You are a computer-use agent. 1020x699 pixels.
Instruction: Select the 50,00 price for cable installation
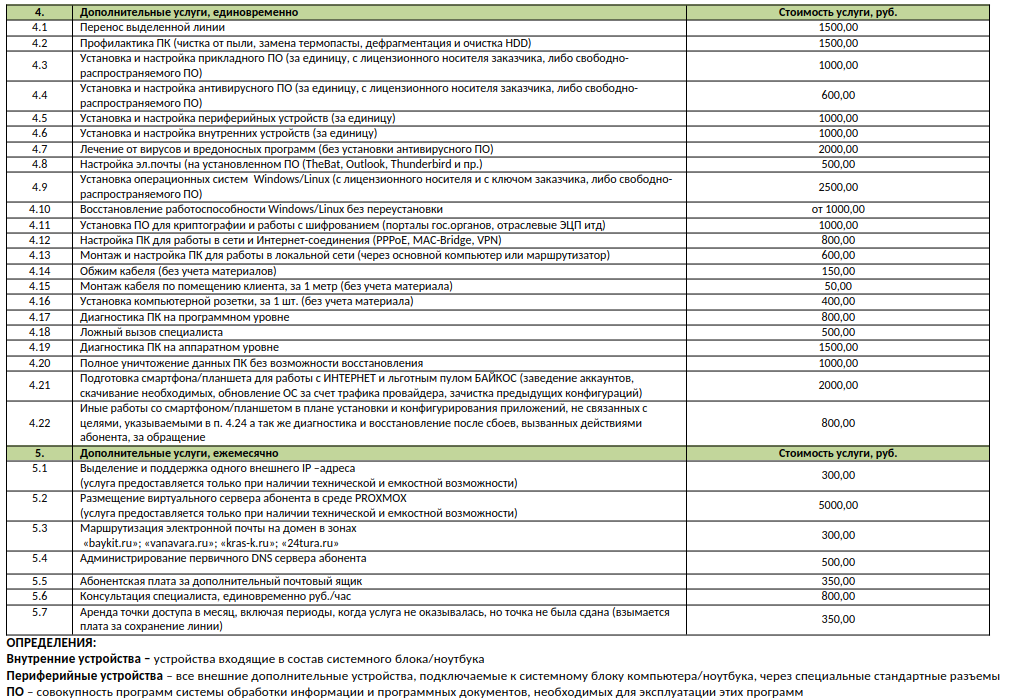[x=838, y=286]
